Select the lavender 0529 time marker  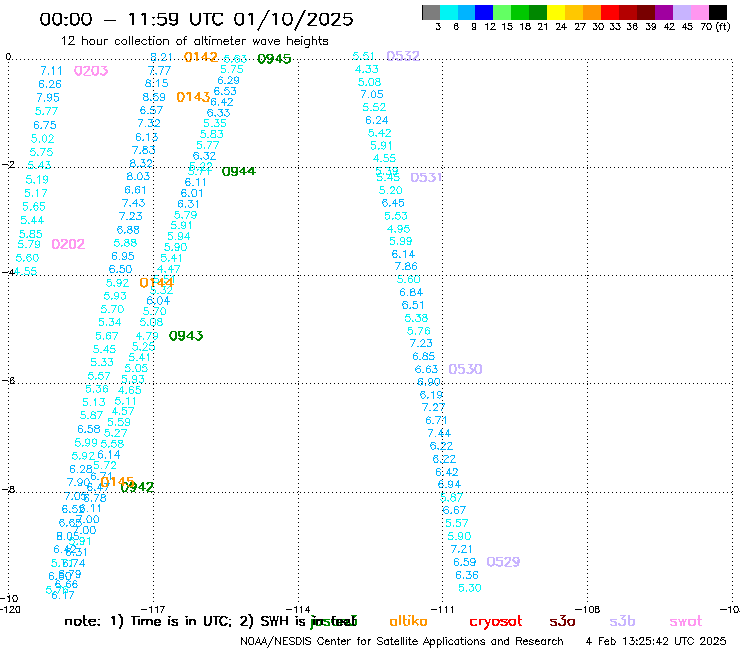(x=503, y=562)
